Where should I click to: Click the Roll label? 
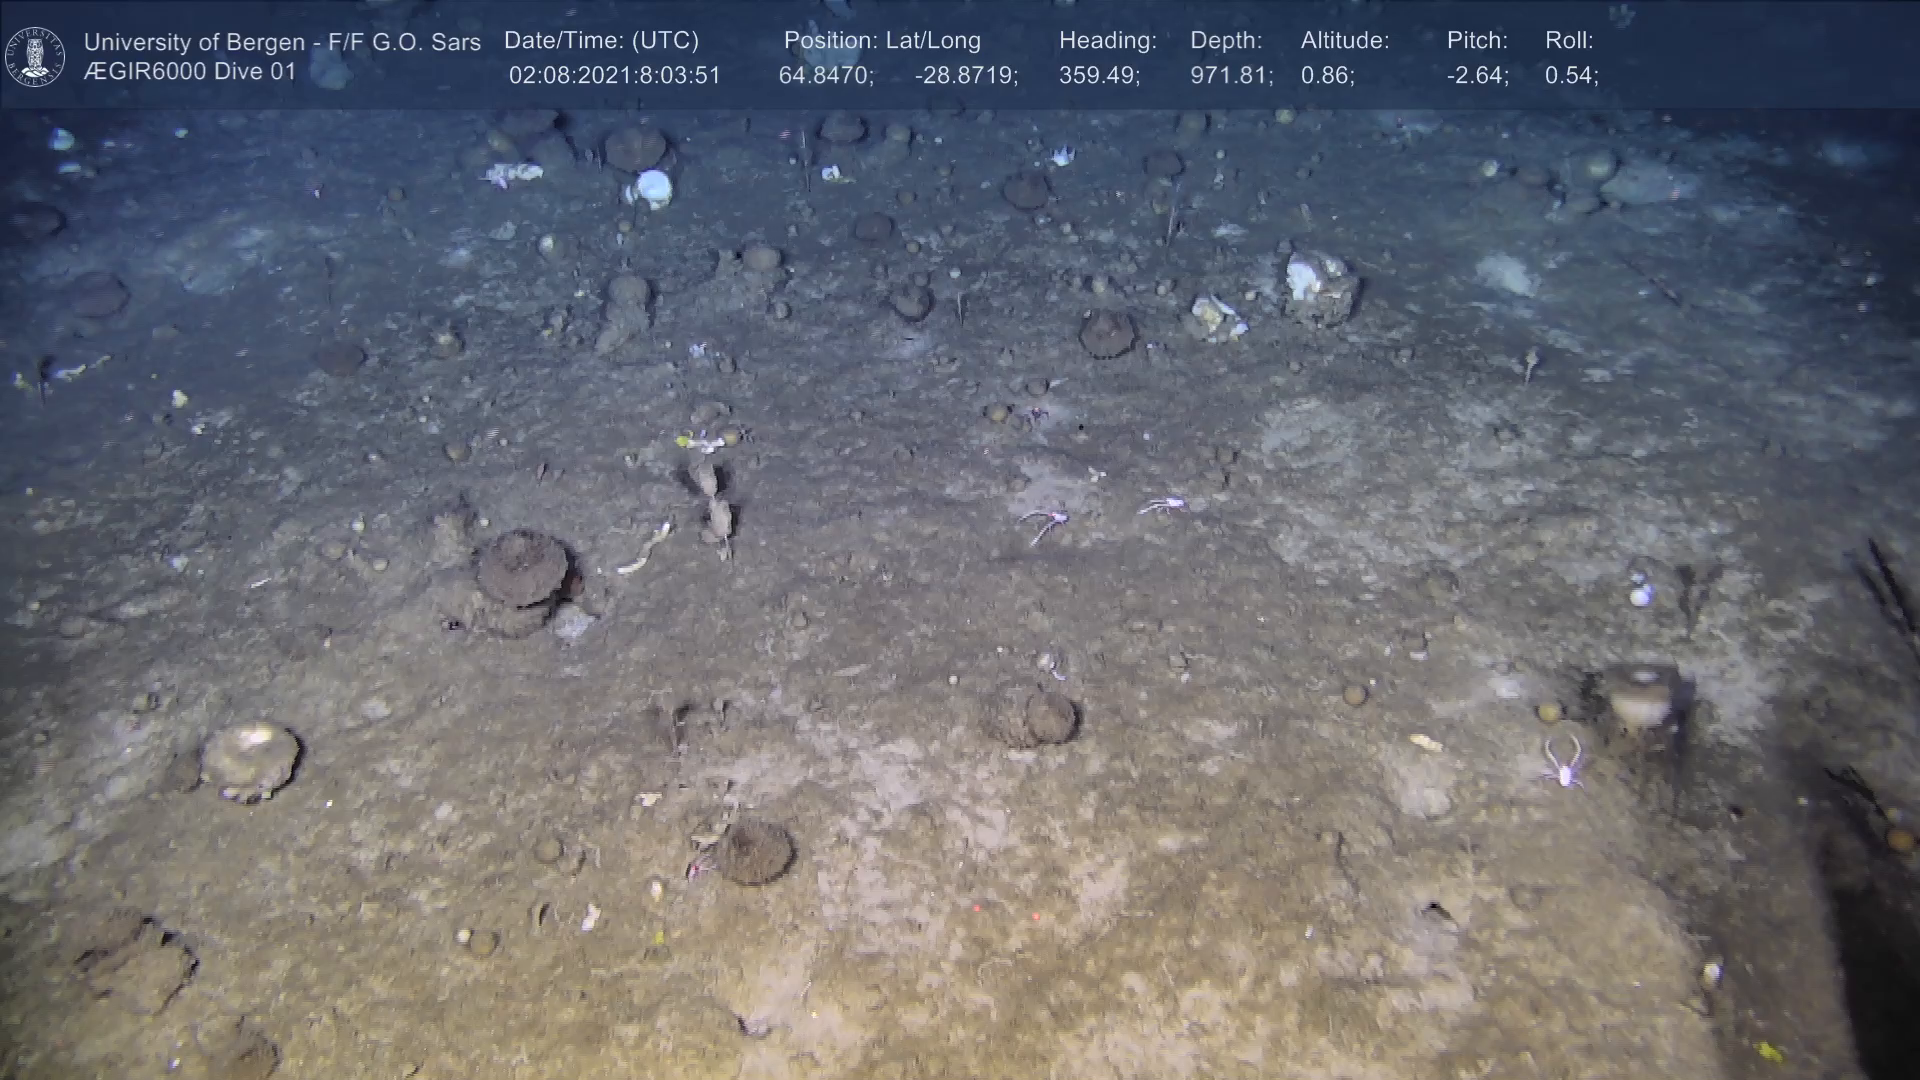point(1569,41)
